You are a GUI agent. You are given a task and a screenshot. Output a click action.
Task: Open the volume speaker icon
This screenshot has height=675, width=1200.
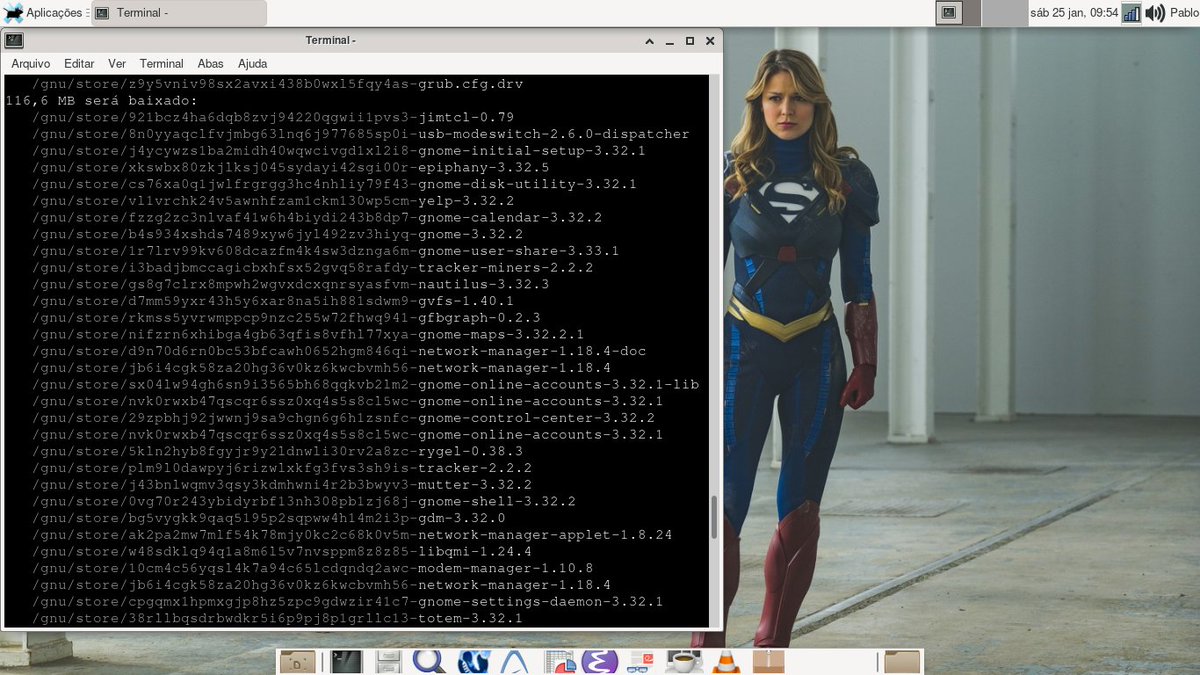click(x=1155, y=13)
